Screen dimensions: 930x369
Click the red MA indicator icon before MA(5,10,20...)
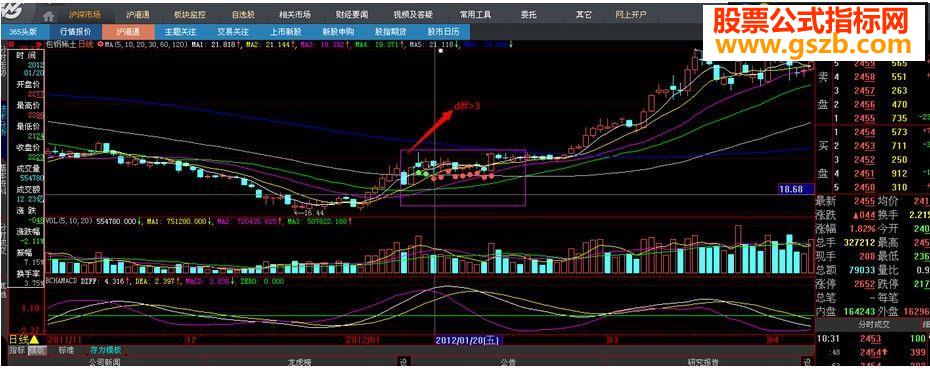pyautogui.click(x=100, y=44)
